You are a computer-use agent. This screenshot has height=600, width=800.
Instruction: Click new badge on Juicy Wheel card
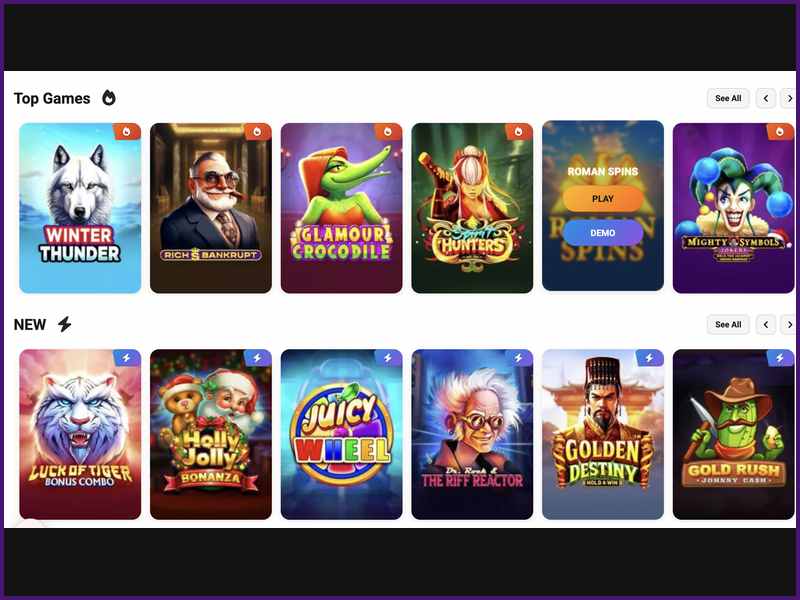(x=388, y=358)
